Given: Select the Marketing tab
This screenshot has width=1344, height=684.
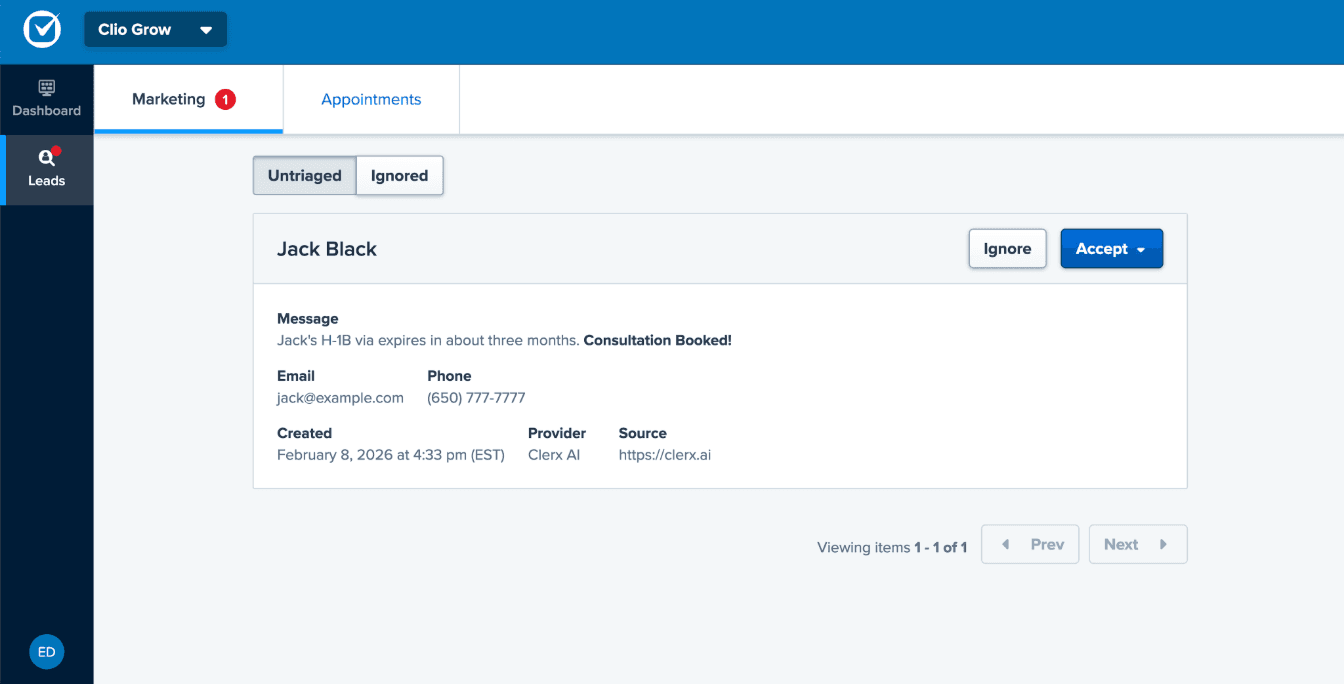Looking at the screenshot, I should [x=168, y=99].
